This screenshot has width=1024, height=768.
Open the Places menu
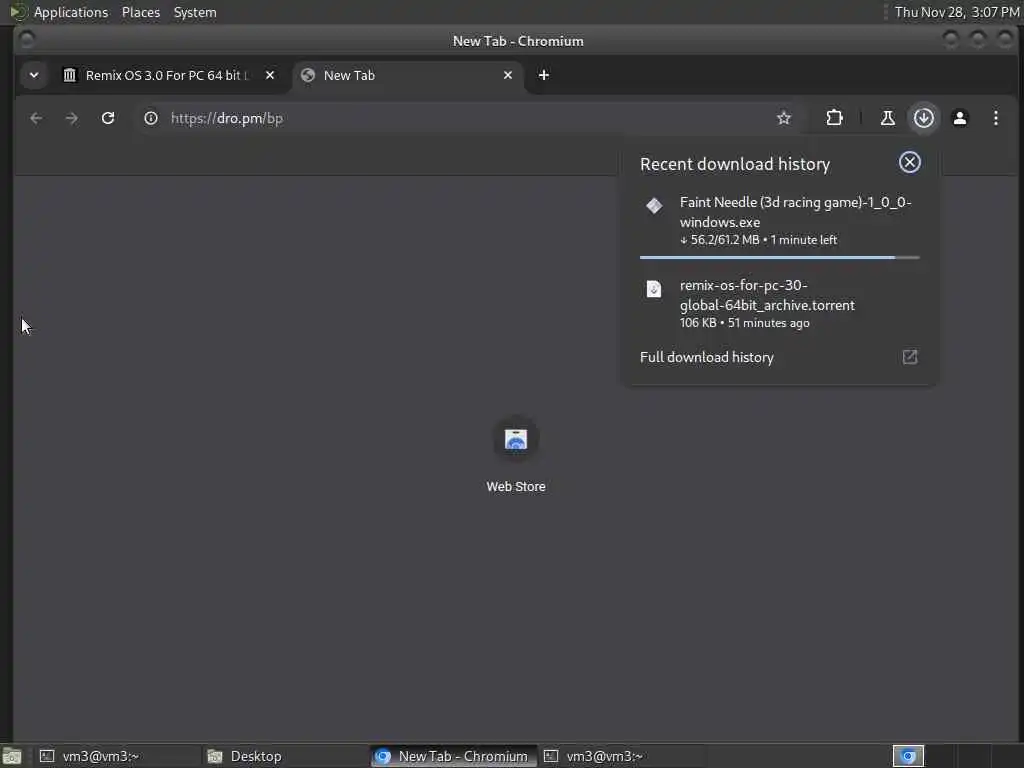tap(141, 12)
